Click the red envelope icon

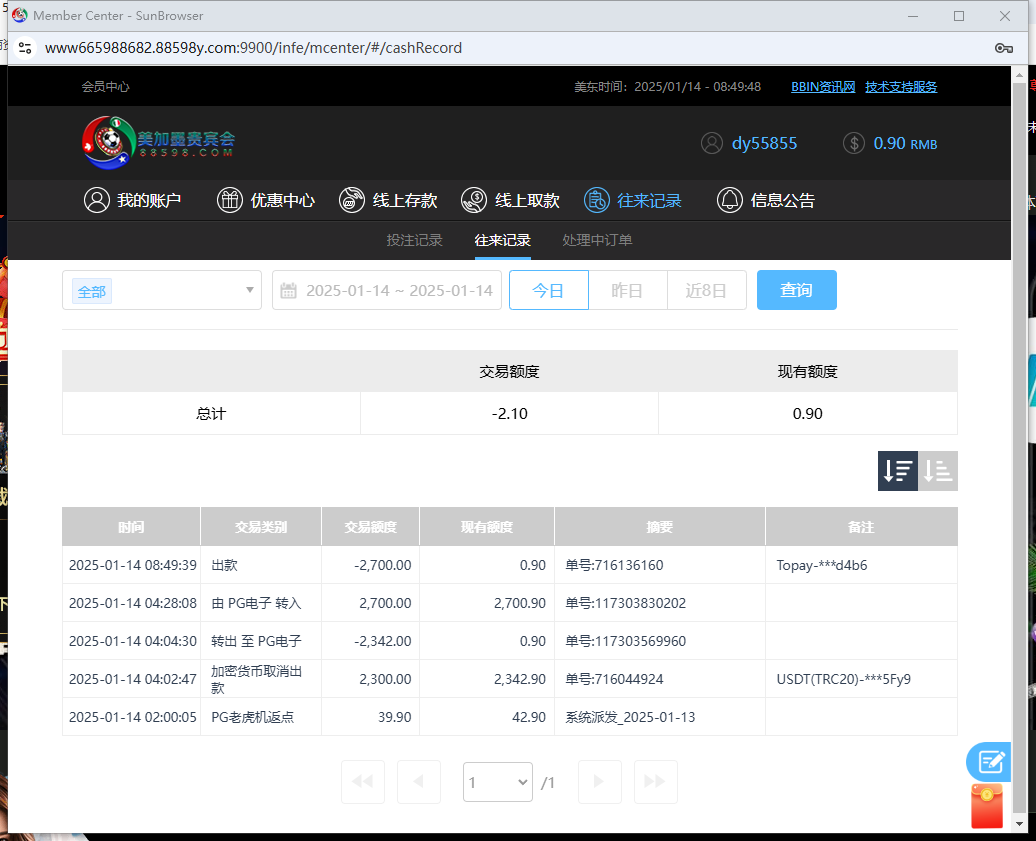(986, 806)
